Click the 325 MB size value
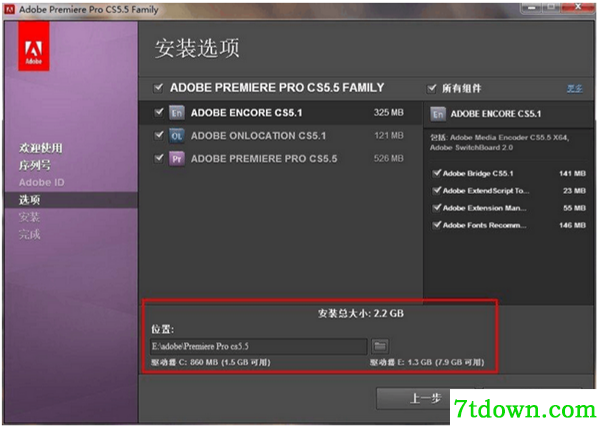The width and height of the screenshot is (600, 428). click(388, 112)
